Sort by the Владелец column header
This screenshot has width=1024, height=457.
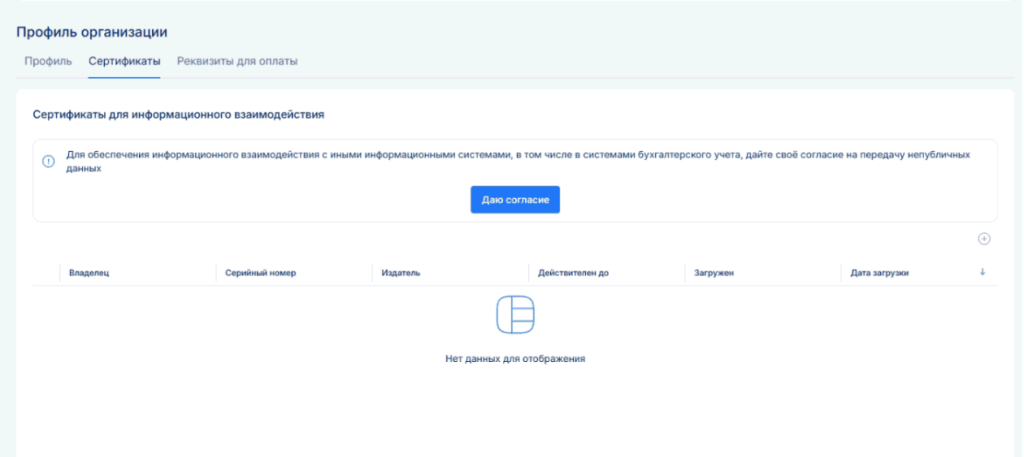pyautogui.click(x=89, y=273)
